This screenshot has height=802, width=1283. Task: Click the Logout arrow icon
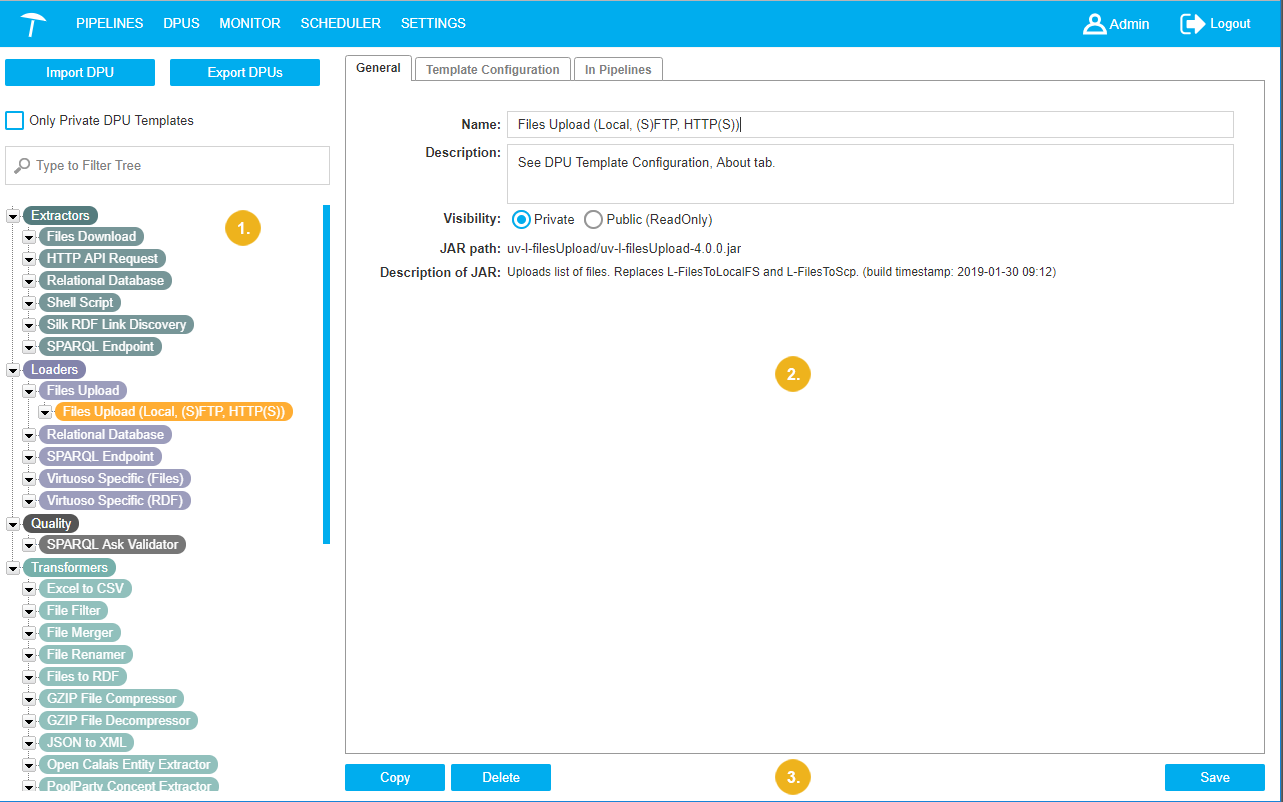[x=1192, y=24]
